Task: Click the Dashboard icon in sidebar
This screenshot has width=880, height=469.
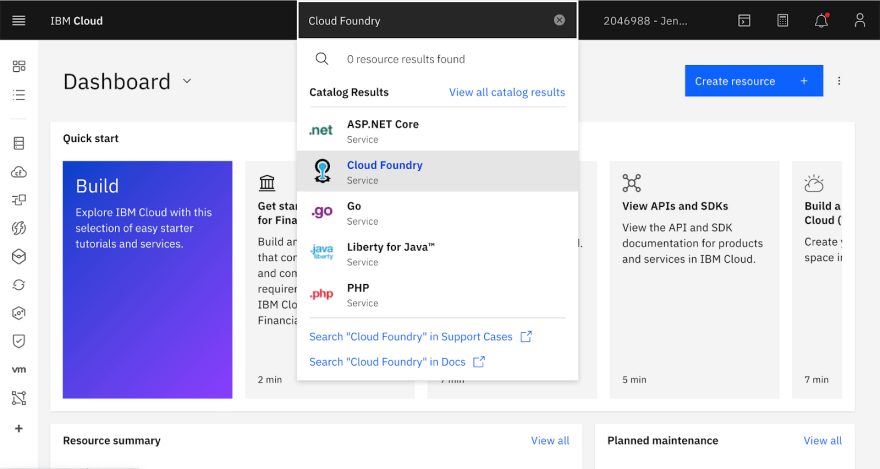Action: click(x=19, y=66)
